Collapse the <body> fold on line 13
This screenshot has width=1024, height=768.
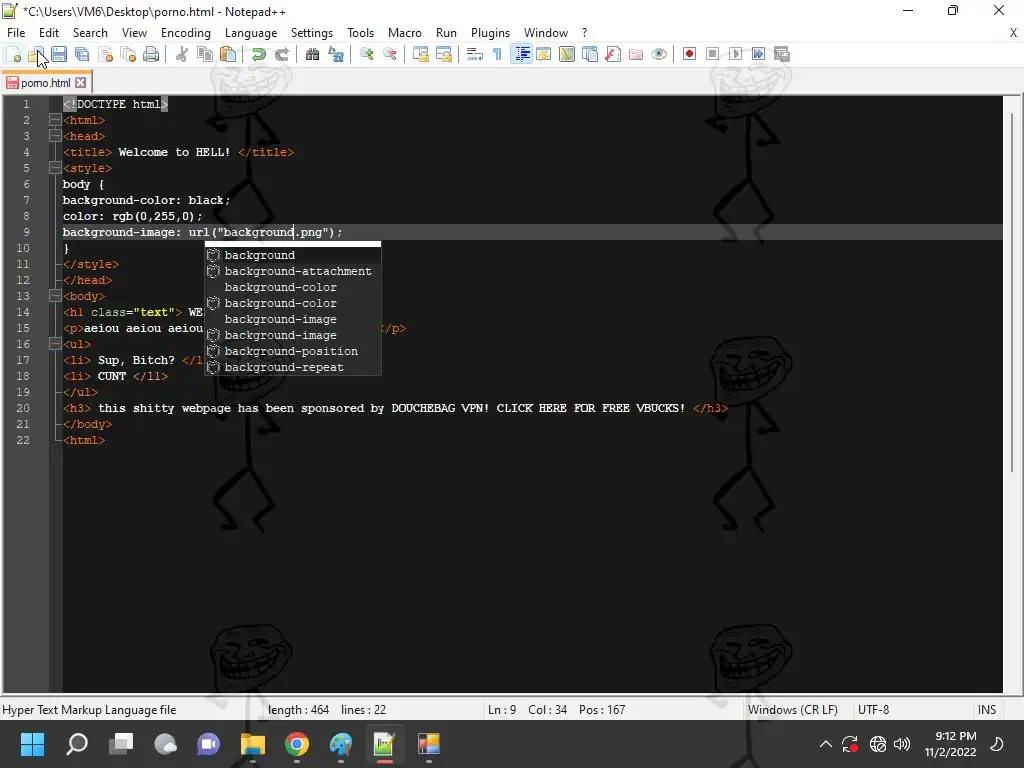coord(55,296)
